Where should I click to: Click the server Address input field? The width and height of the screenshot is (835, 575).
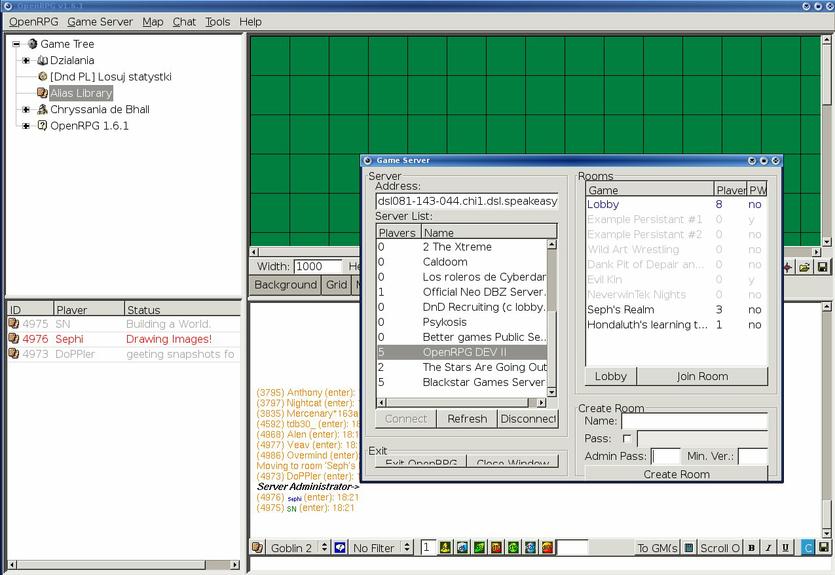467,201
